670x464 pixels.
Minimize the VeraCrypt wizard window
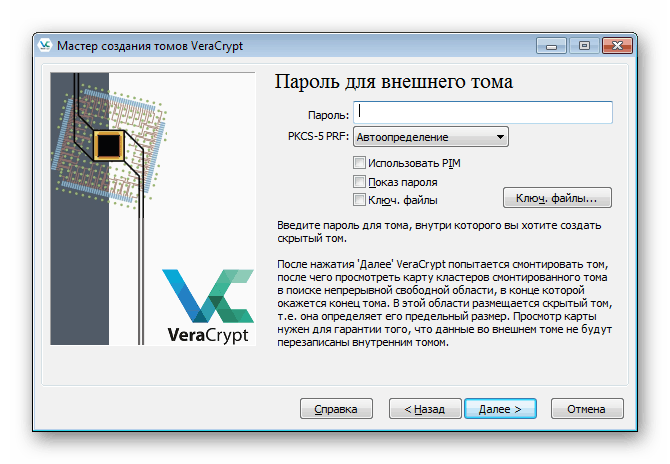552,46
